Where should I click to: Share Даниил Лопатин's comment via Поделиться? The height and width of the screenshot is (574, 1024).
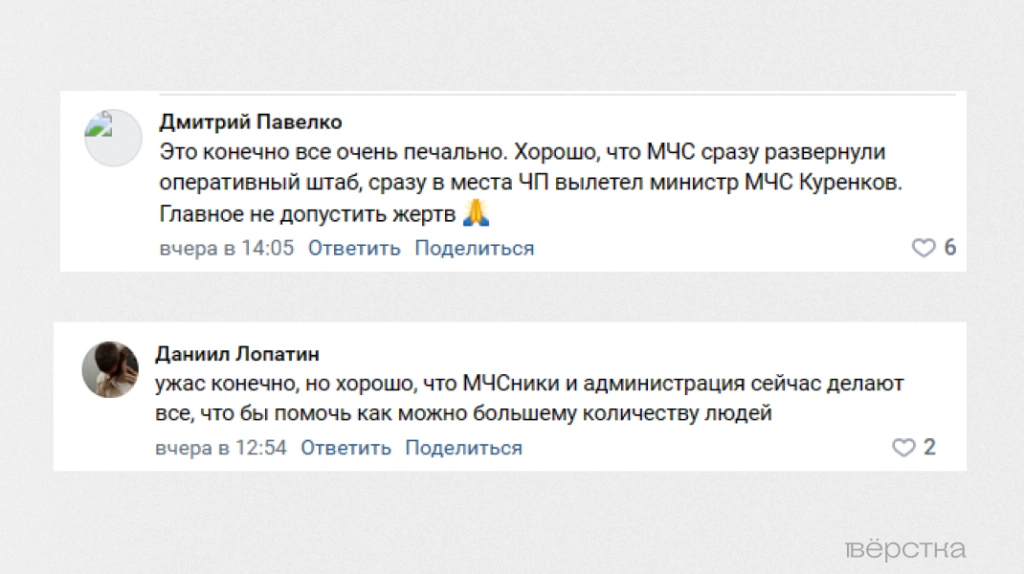tap(464, 448)
